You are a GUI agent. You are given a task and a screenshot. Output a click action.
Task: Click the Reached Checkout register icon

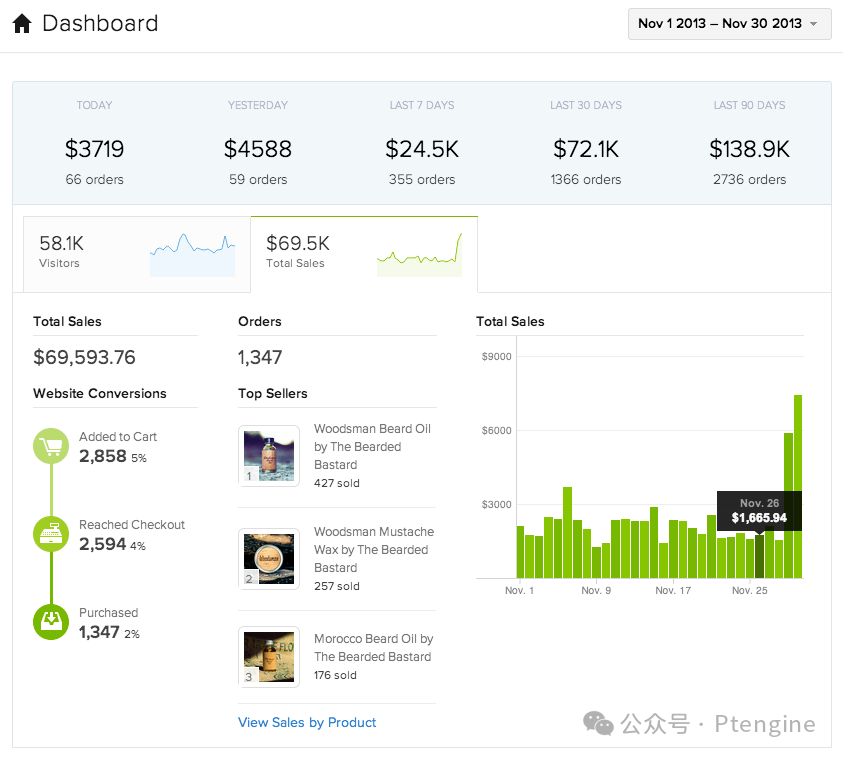point(50,534)
